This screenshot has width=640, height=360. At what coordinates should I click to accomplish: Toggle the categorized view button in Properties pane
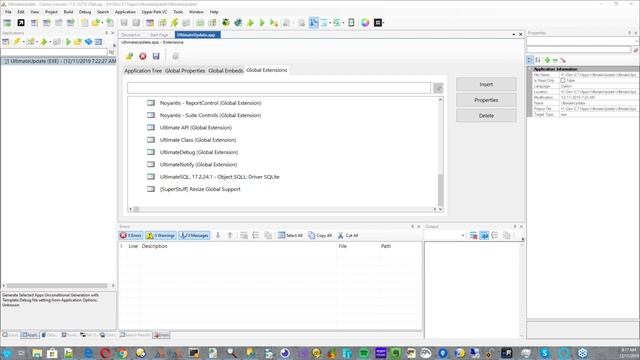[530, 60]
